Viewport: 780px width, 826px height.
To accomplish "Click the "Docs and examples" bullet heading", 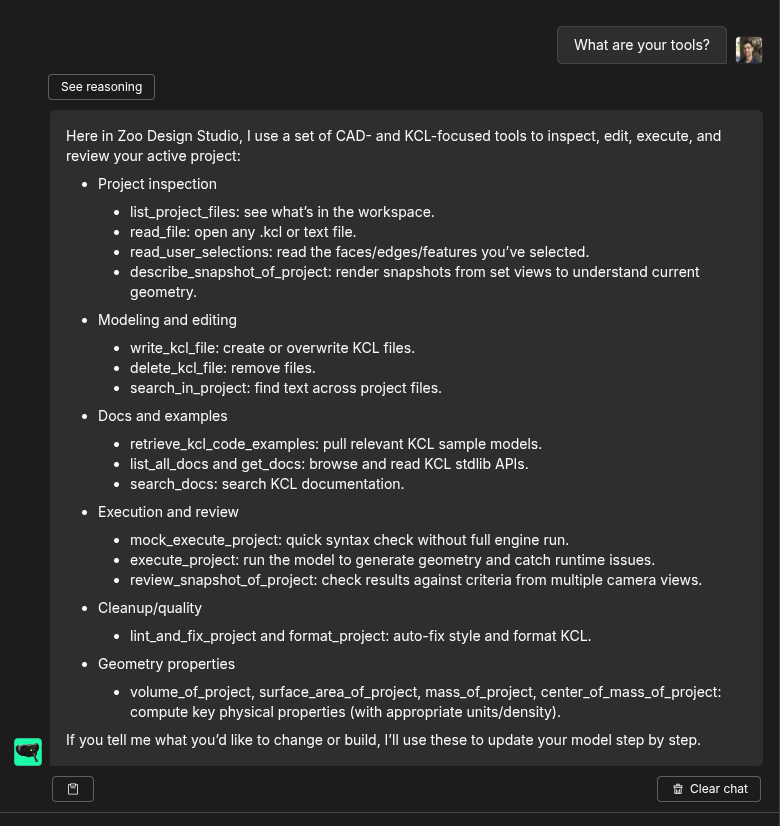I will point(162,416).
